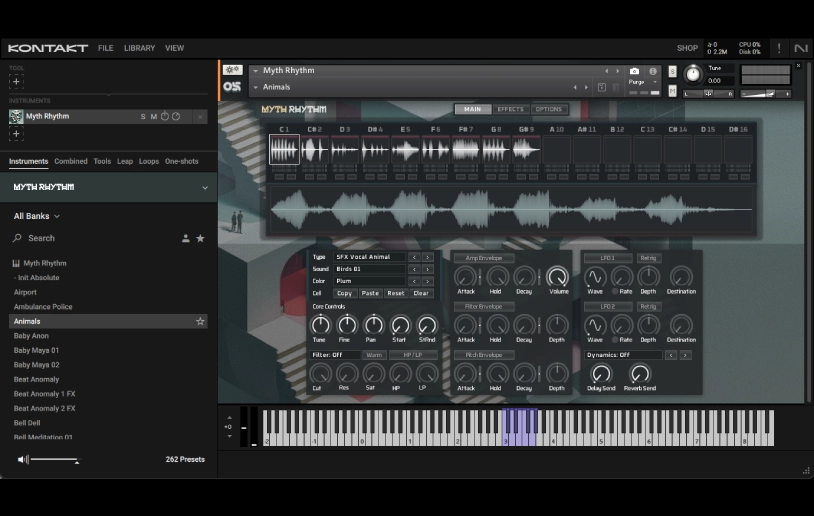Toggle the Warm filter button
This screenshot has height=516, width=814.
374,355
